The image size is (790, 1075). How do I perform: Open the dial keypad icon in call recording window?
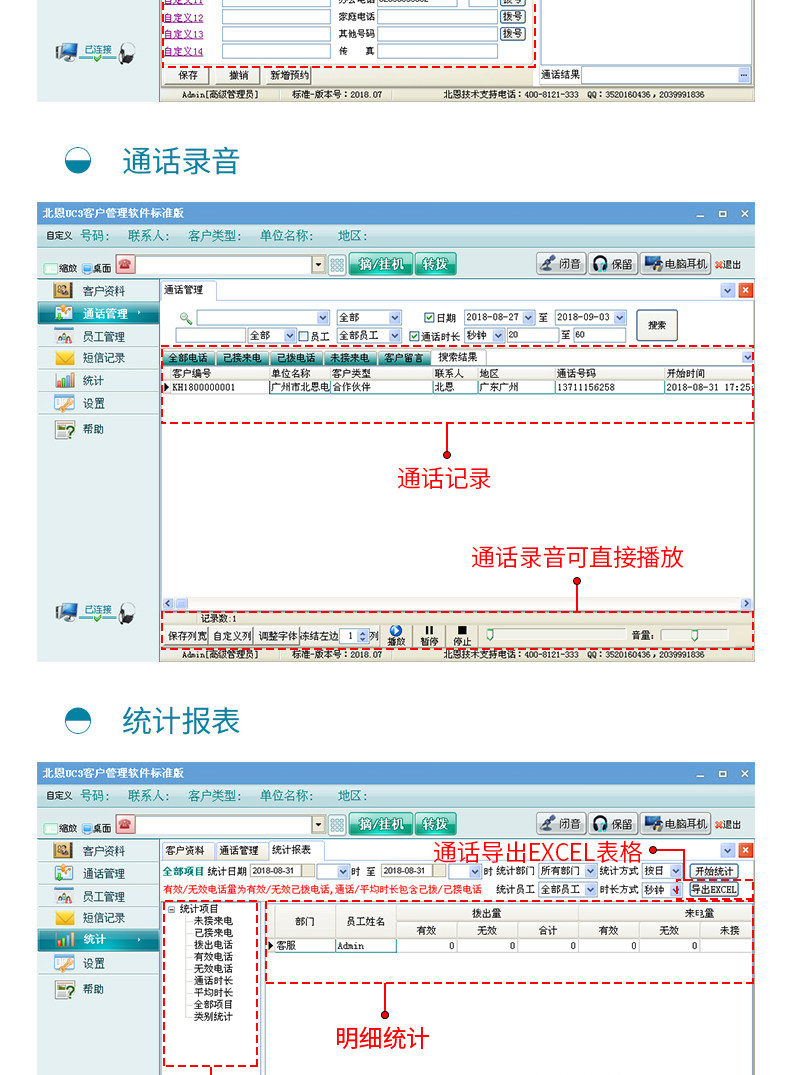(337, 265)
